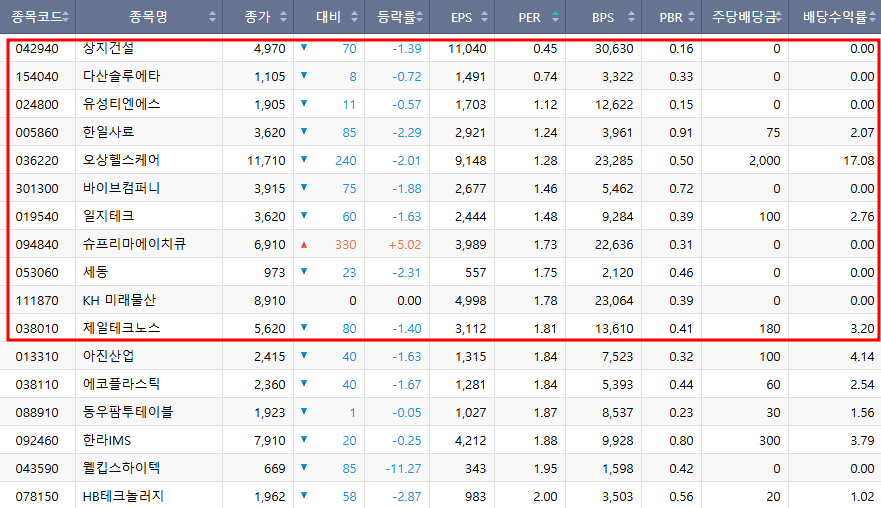Click the blue down-arrow in 상지건설 row
The height and width of the screenshot is (508, 881).
pos(304,48)
